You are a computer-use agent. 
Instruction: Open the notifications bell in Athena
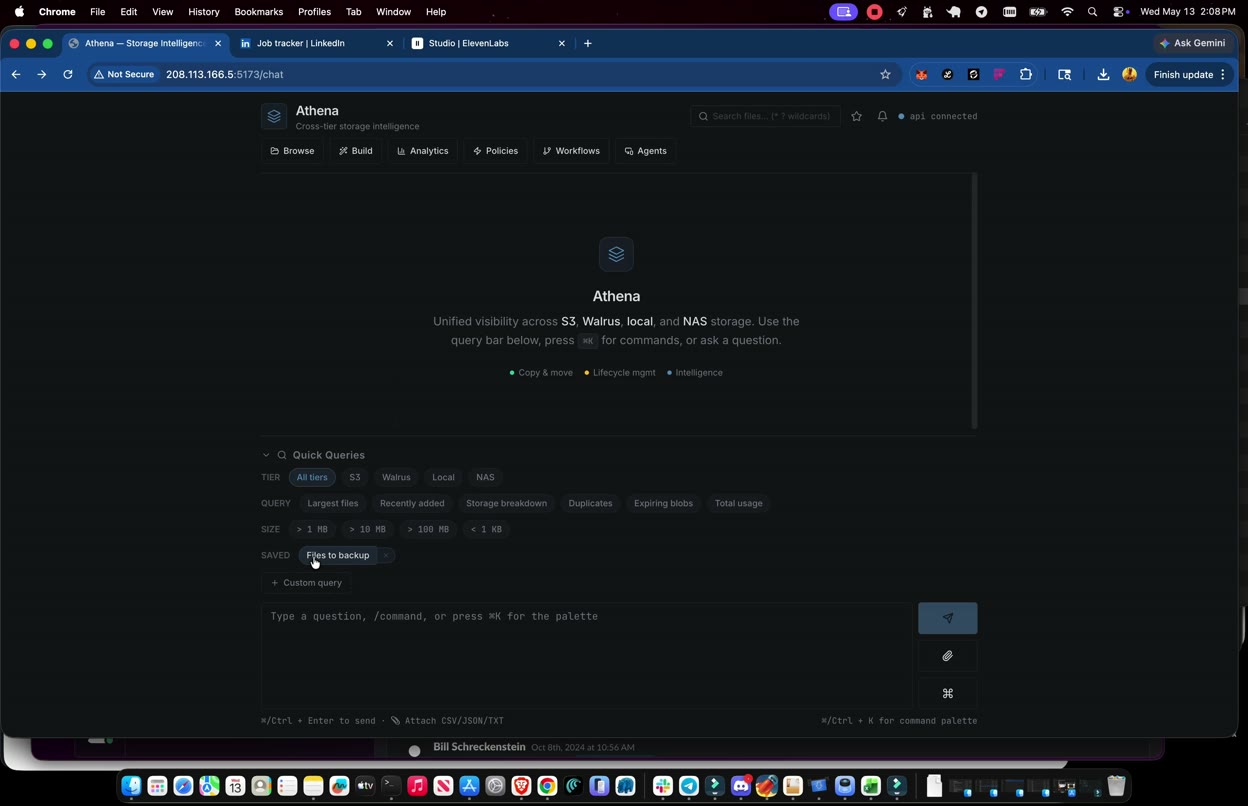[x=882, y=117]
